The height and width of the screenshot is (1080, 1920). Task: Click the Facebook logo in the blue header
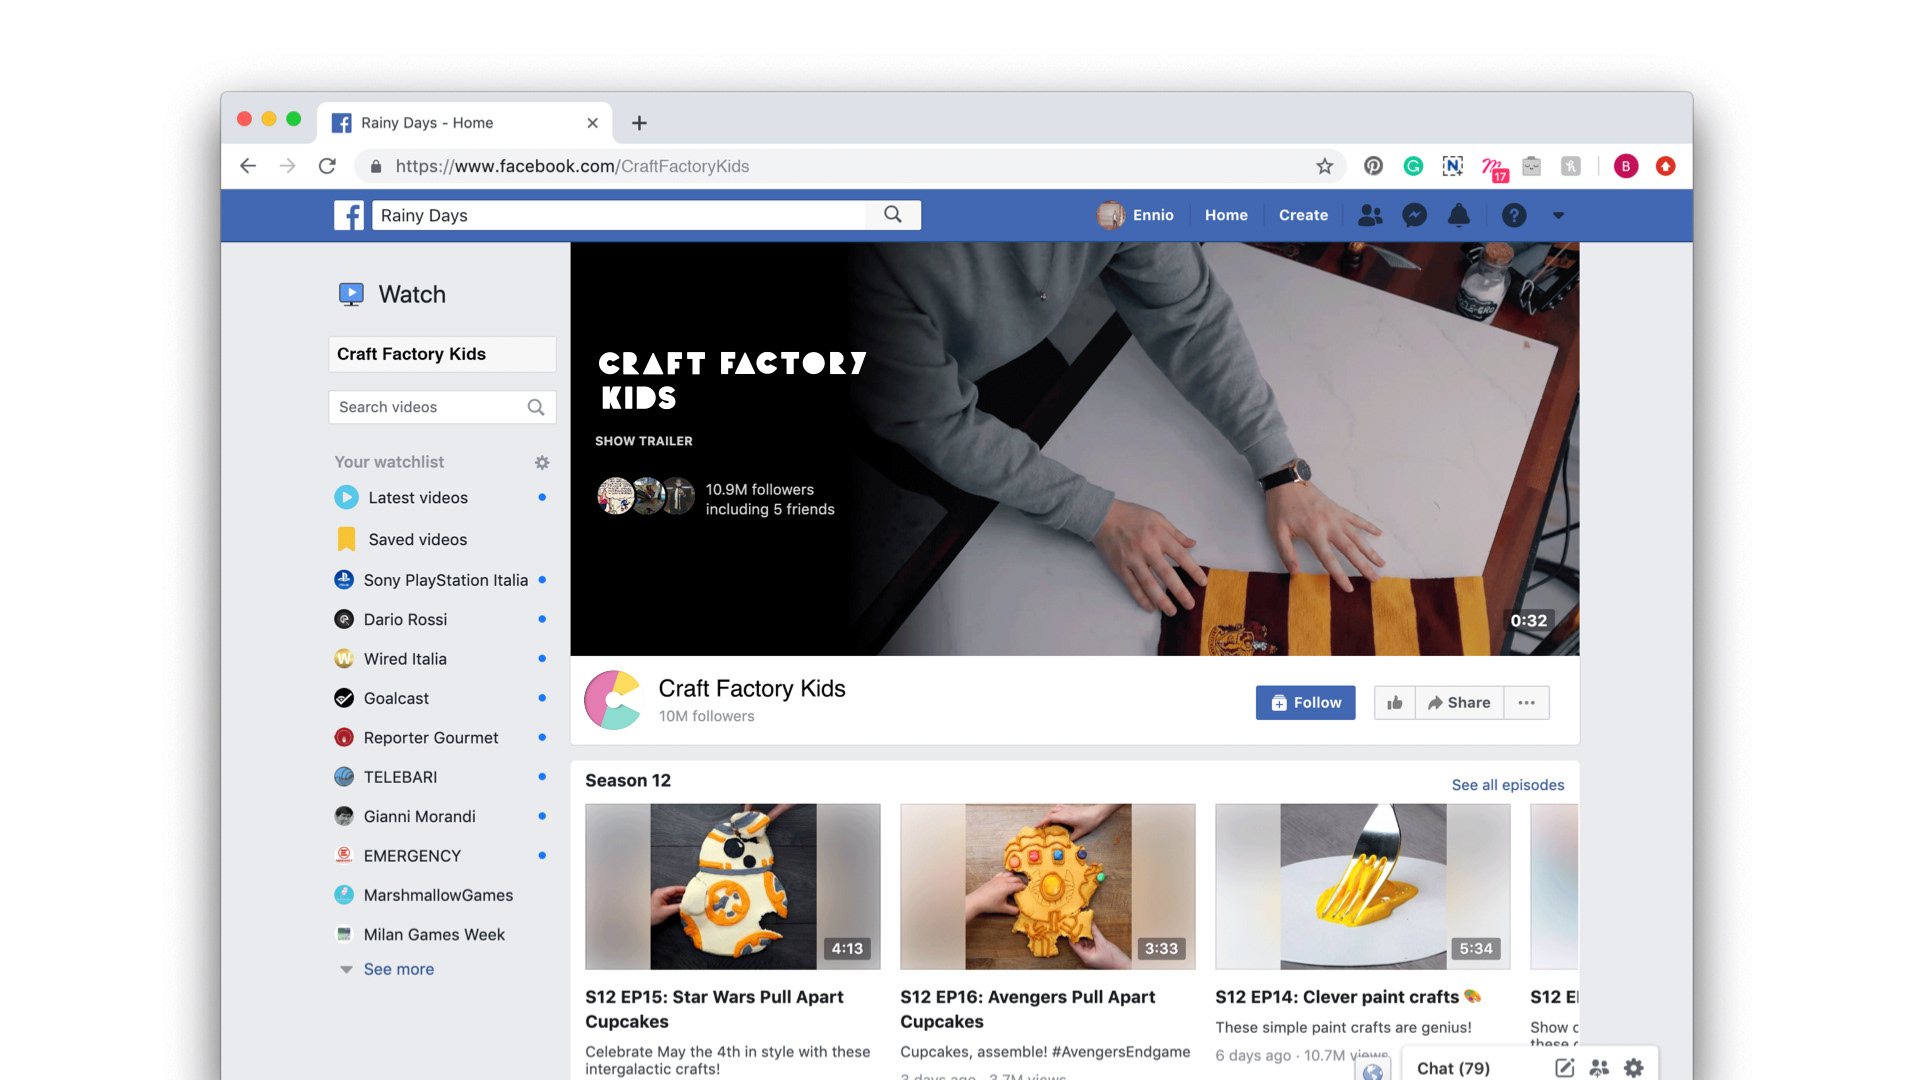(x=348, y=215)
